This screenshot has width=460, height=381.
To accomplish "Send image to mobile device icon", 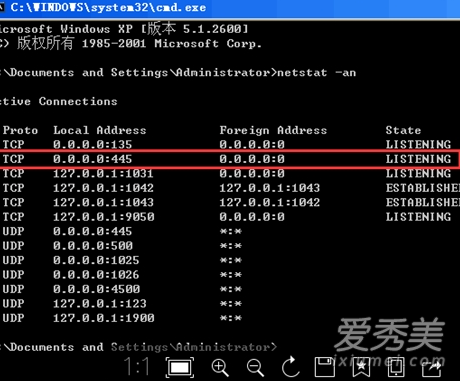I will pos(396,367).
